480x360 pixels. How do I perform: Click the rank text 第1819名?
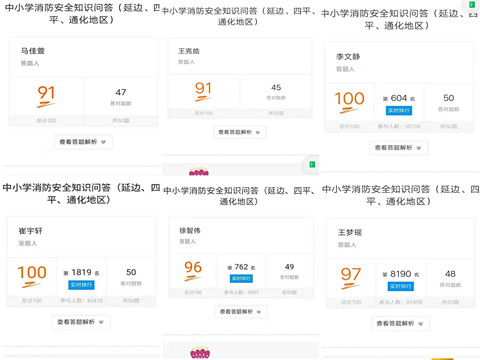pos(81,272)
